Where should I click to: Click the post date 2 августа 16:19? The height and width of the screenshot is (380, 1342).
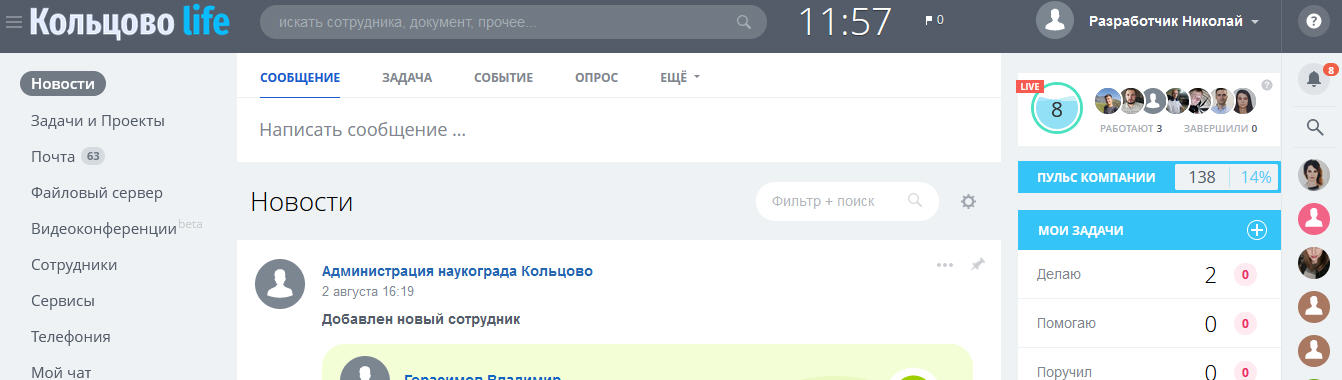[x=368, y=291]
